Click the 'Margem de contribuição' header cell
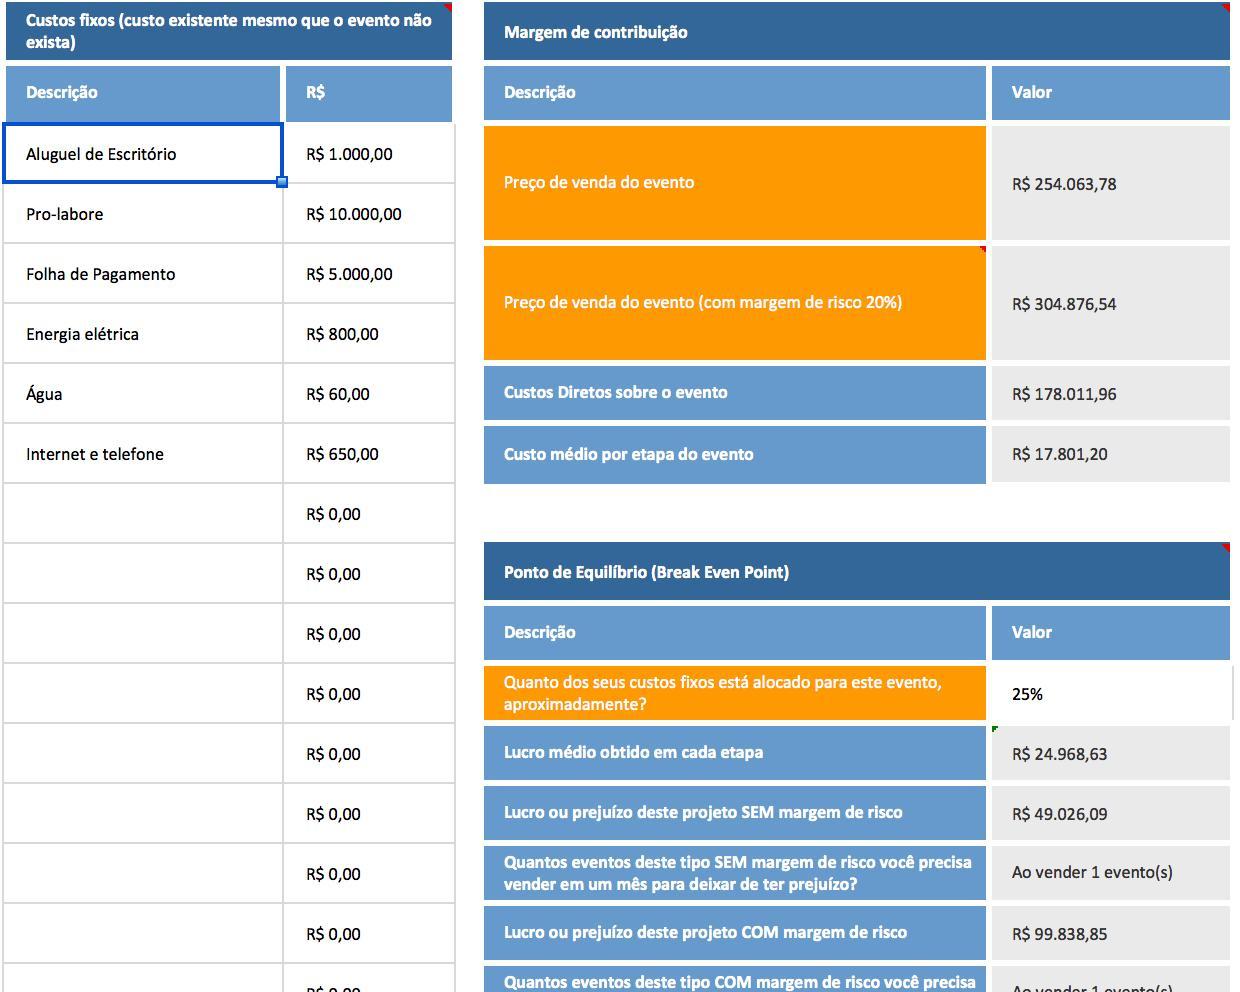1240x992 pixels. (856, 32)
